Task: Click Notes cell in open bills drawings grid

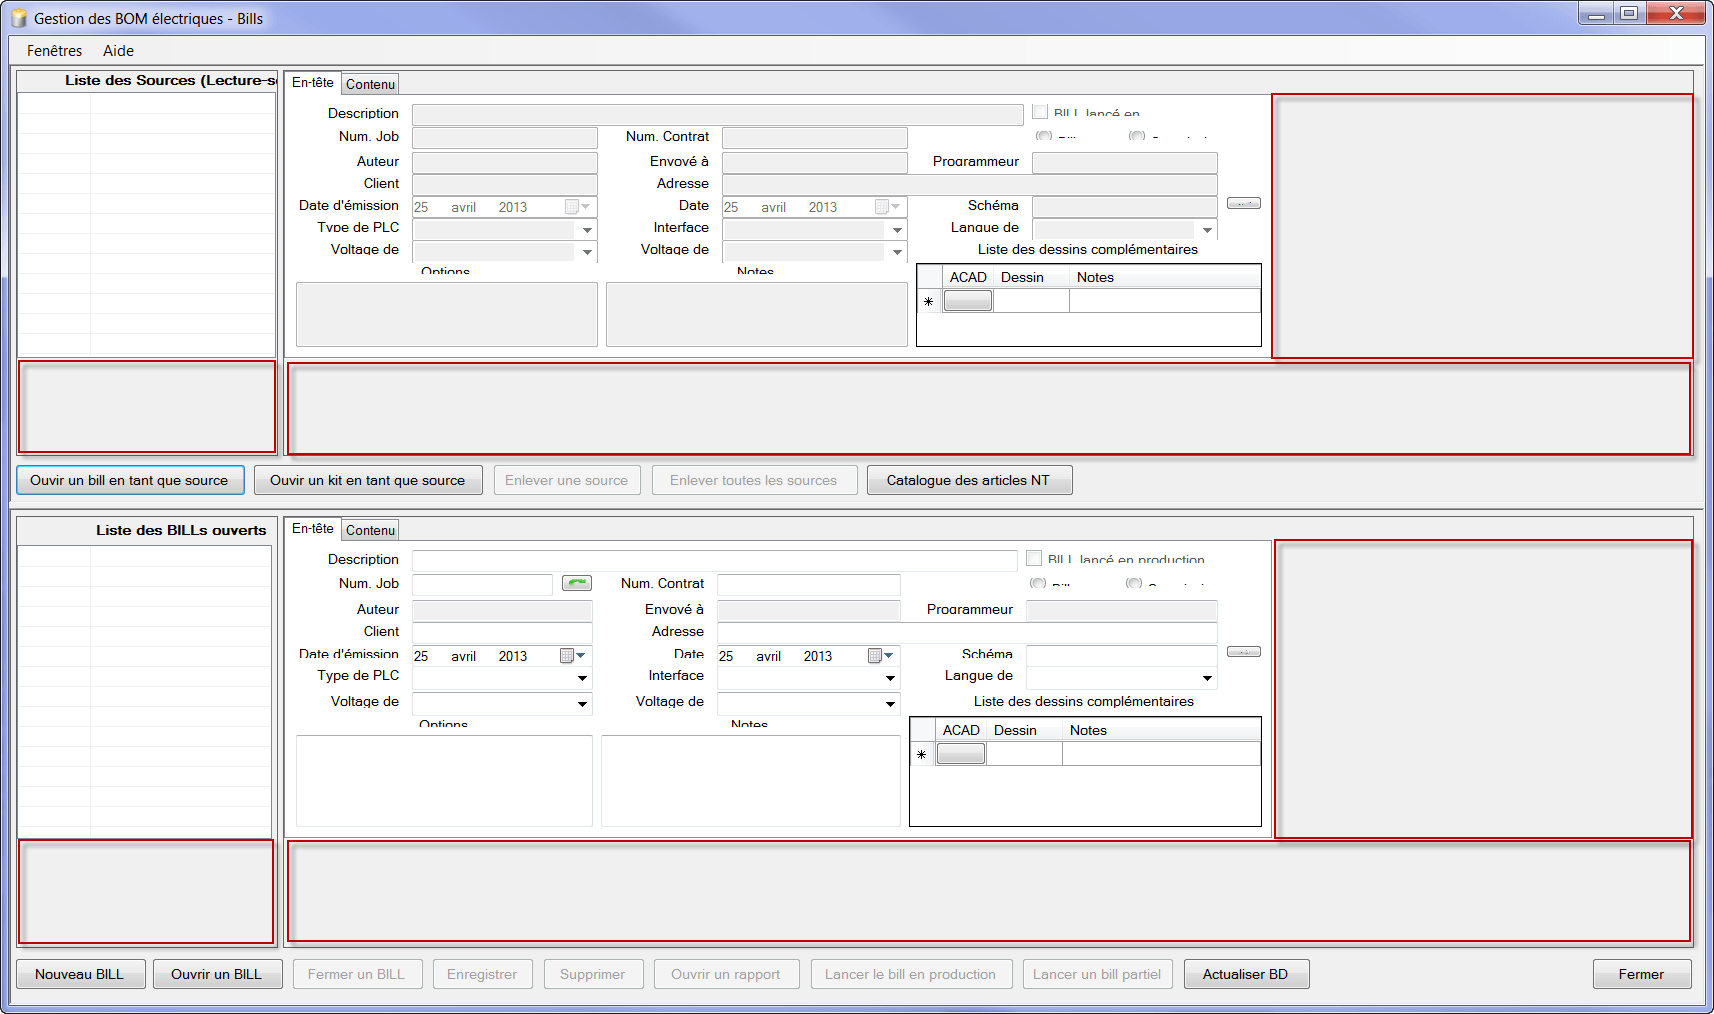Action: 1161,755
